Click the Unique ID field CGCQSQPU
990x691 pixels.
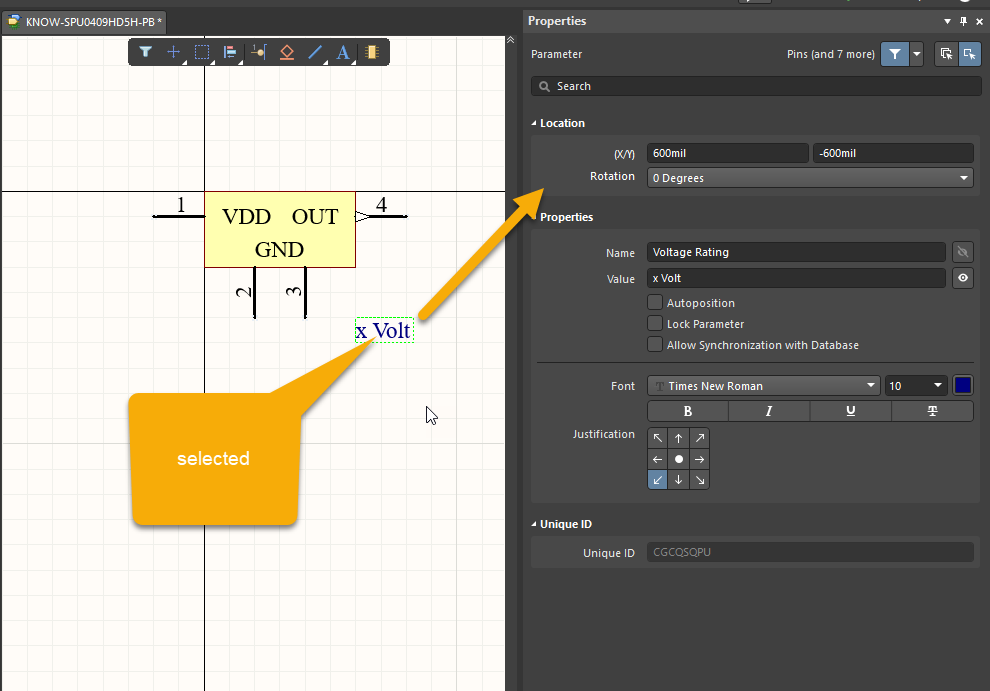point(810,552)
